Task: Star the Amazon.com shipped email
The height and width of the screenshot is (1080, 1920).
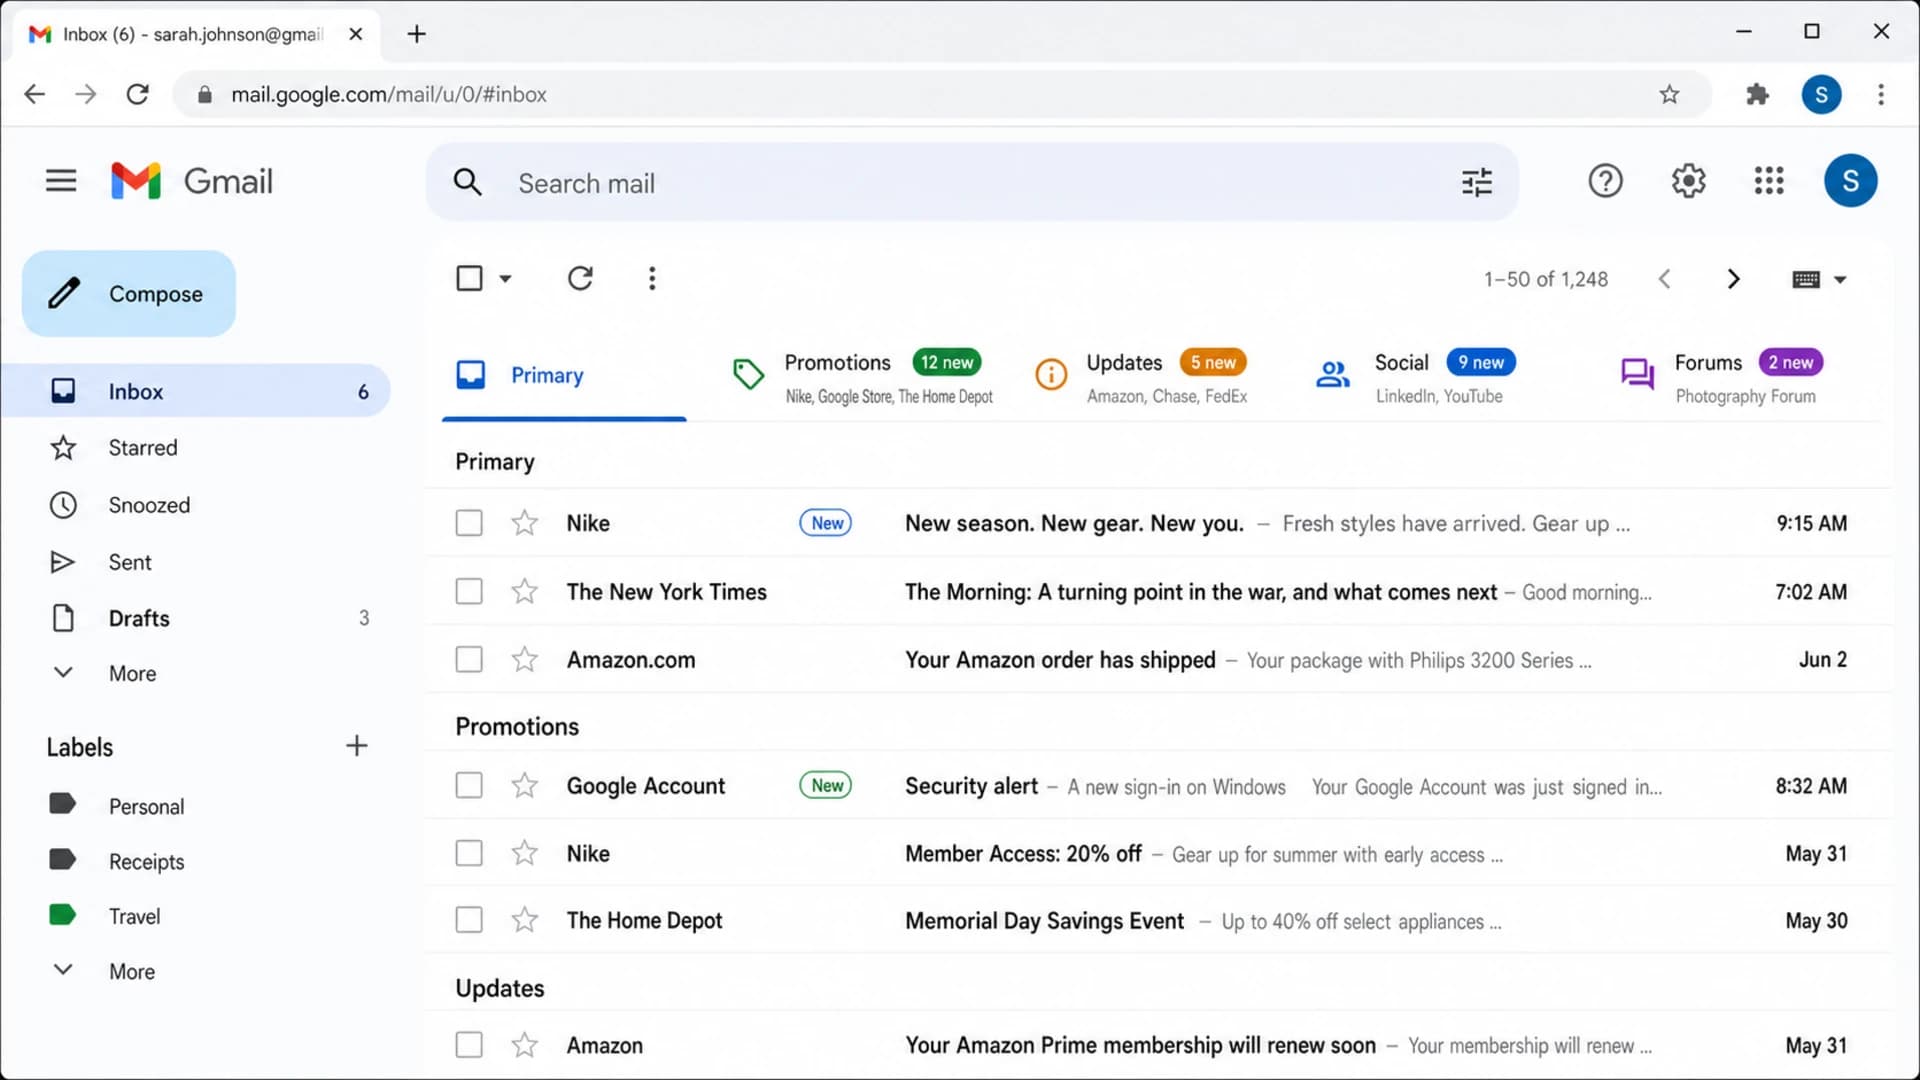Action: (x=524, y=659)
